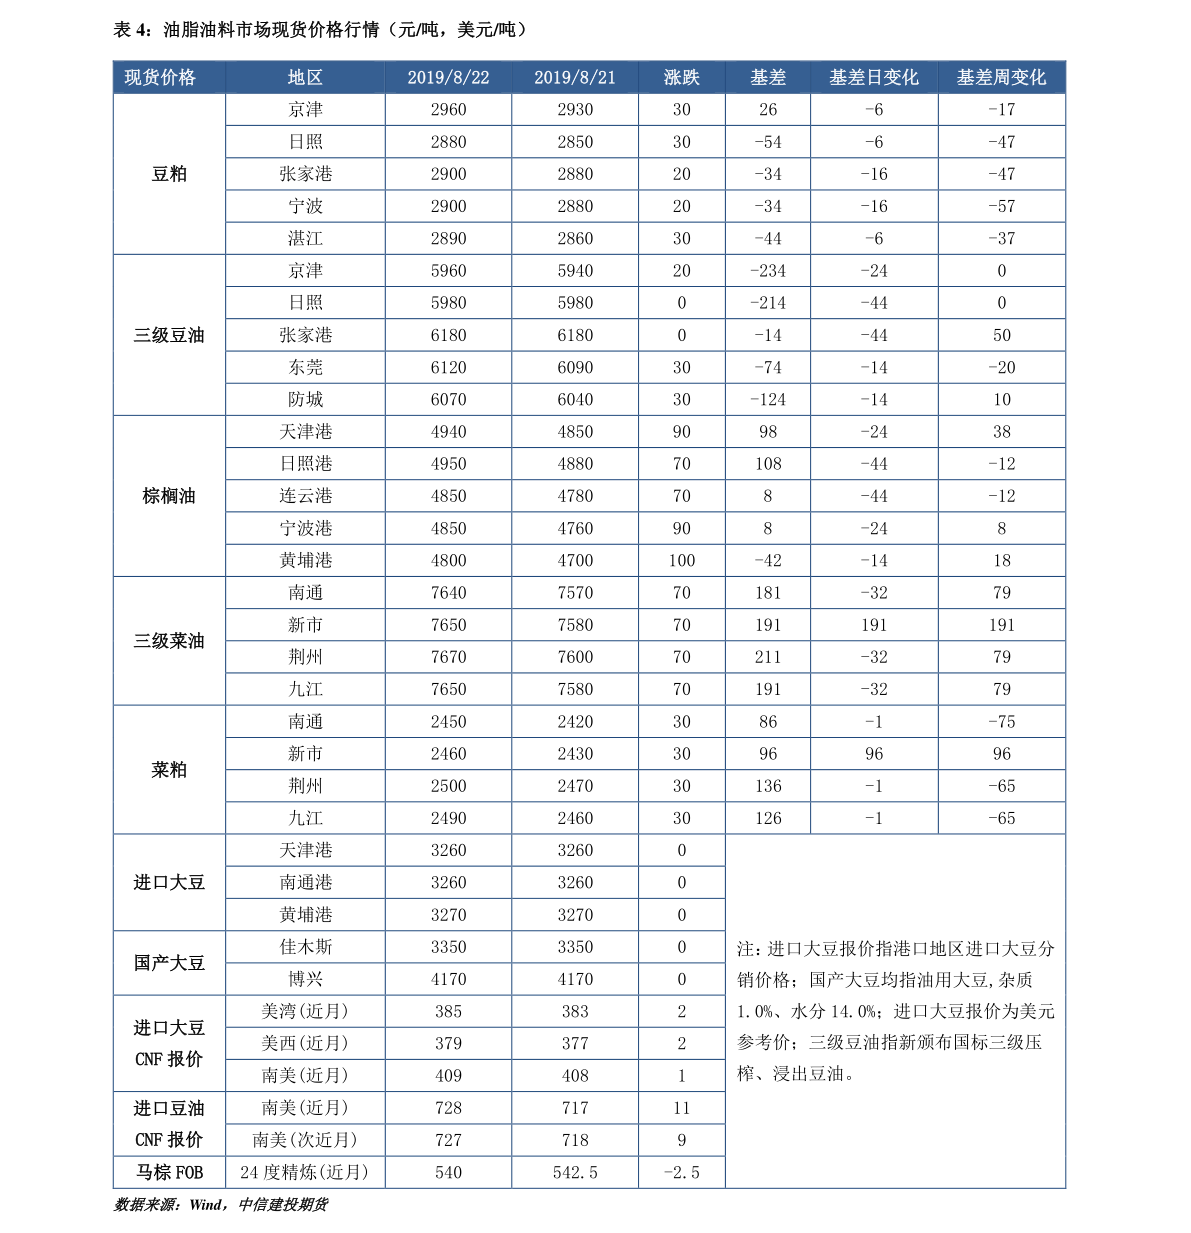Click first merged cell under 现货价格
The image size is (1191, 1233).
(x=169, y=174)
